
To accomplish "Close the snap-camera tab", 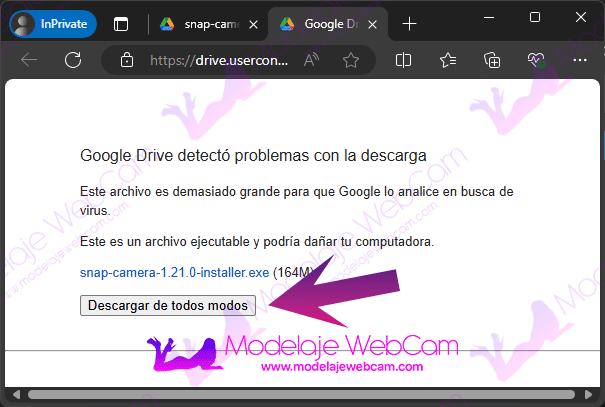I will point(253,25).
